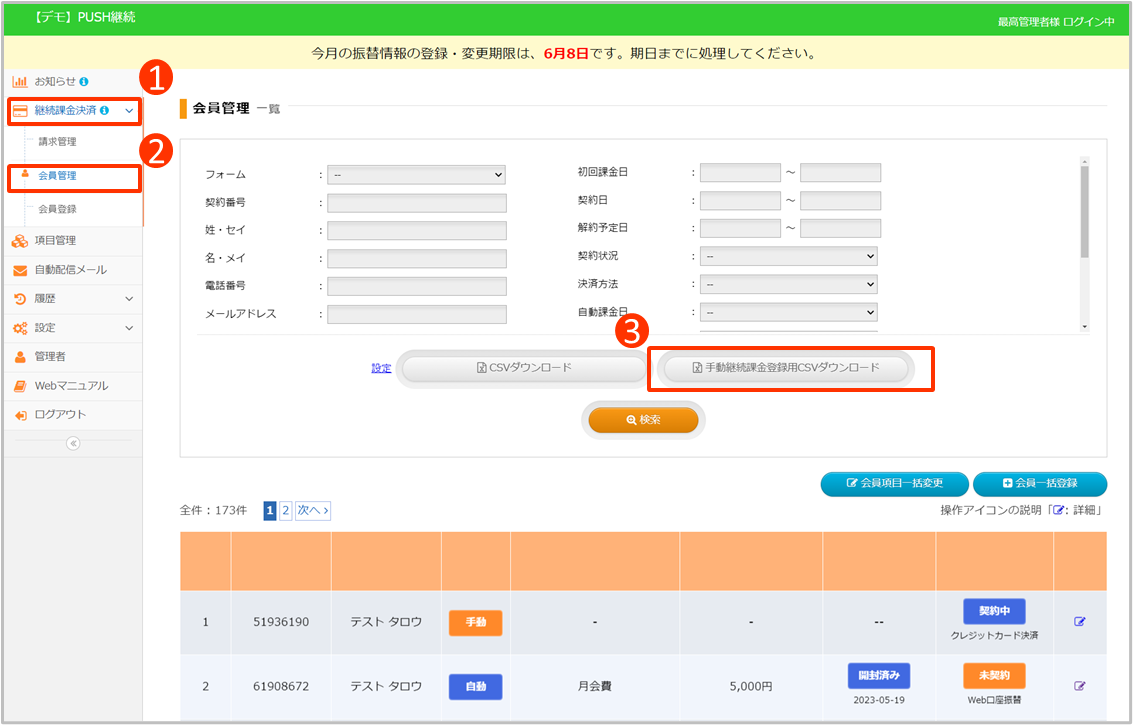Open the フォーム dropdown
The height and width of the screenshot is (725, 1133).
click(416, 175)
